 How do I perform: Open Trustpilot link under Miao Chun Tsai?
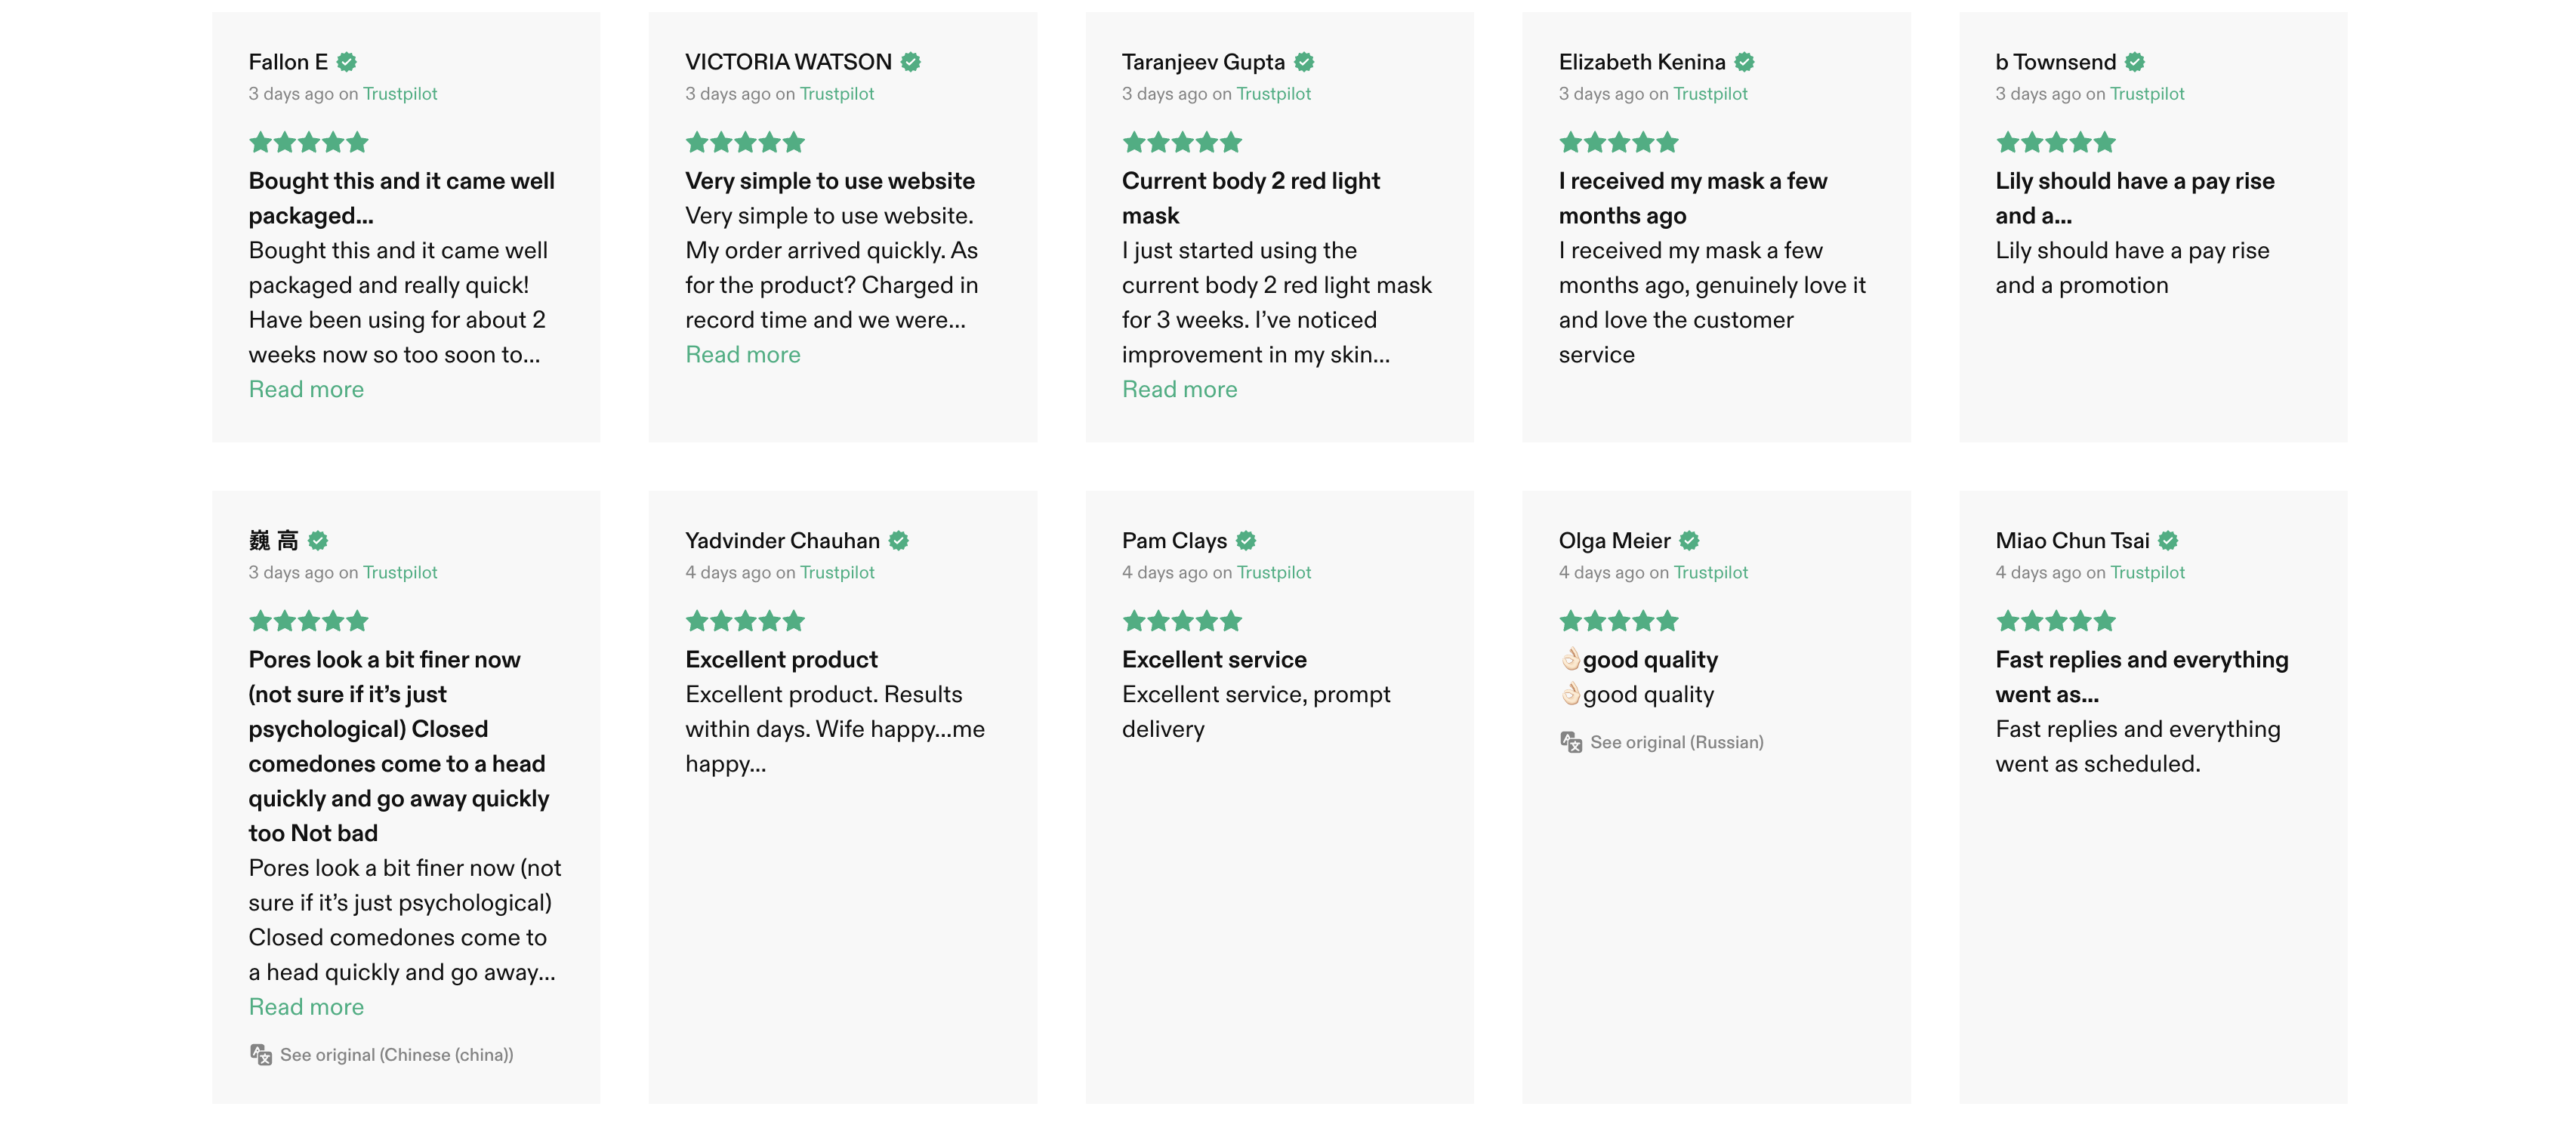tap(2147, 572)
